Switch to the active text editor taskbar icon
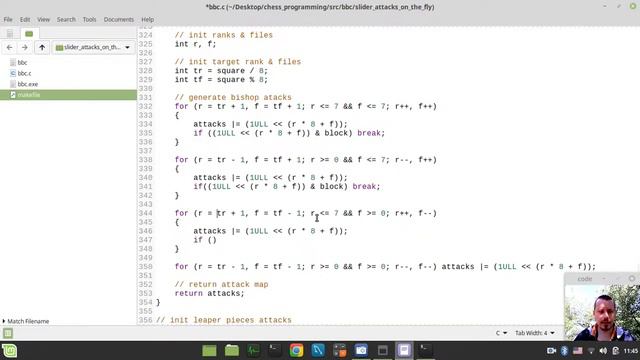The width and height of the screenshot is (640, 360). [x=404, y=351]
